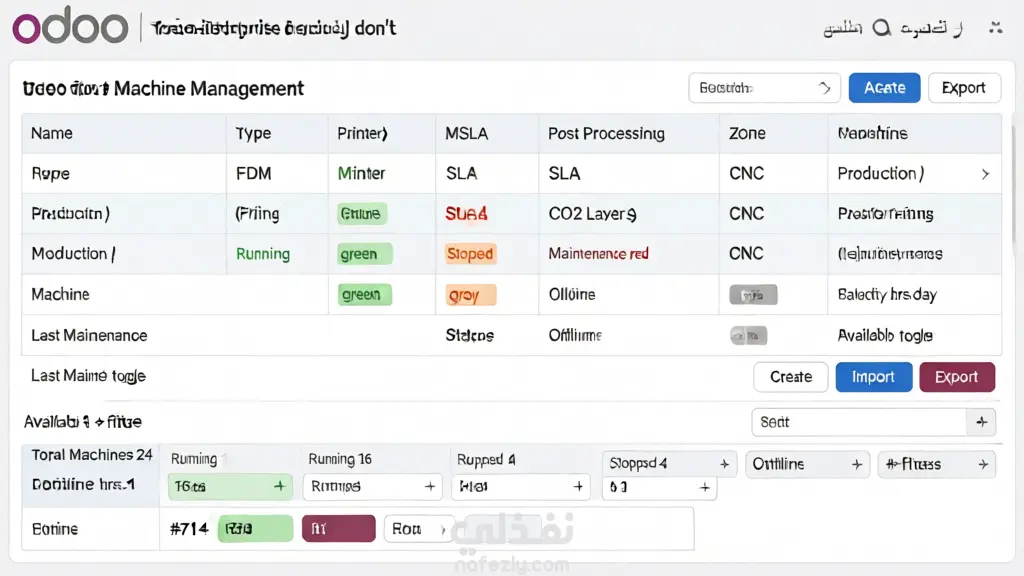Image resolution: width=1024 pixels, height=576 pixels.
Task: Click the plus icon on the rightmost filter box
Action: [x=983, y=464]
